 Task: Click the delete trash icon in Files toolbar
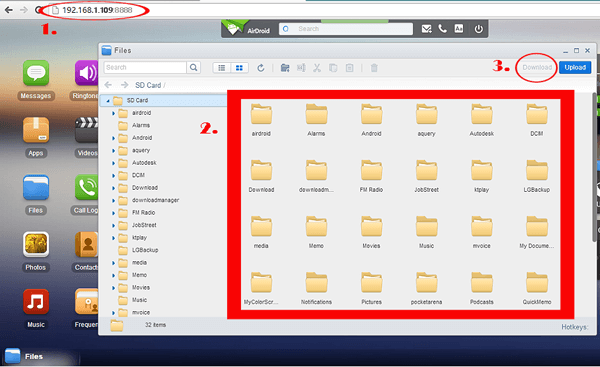click(x=374, y=68)
